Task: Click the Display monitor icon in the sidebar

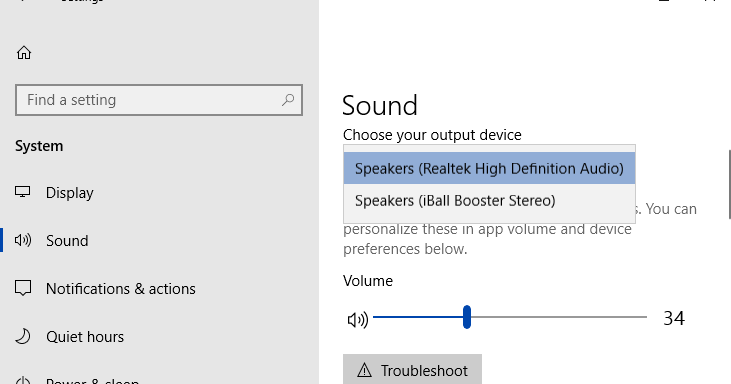Action: (x=22, y=192)
